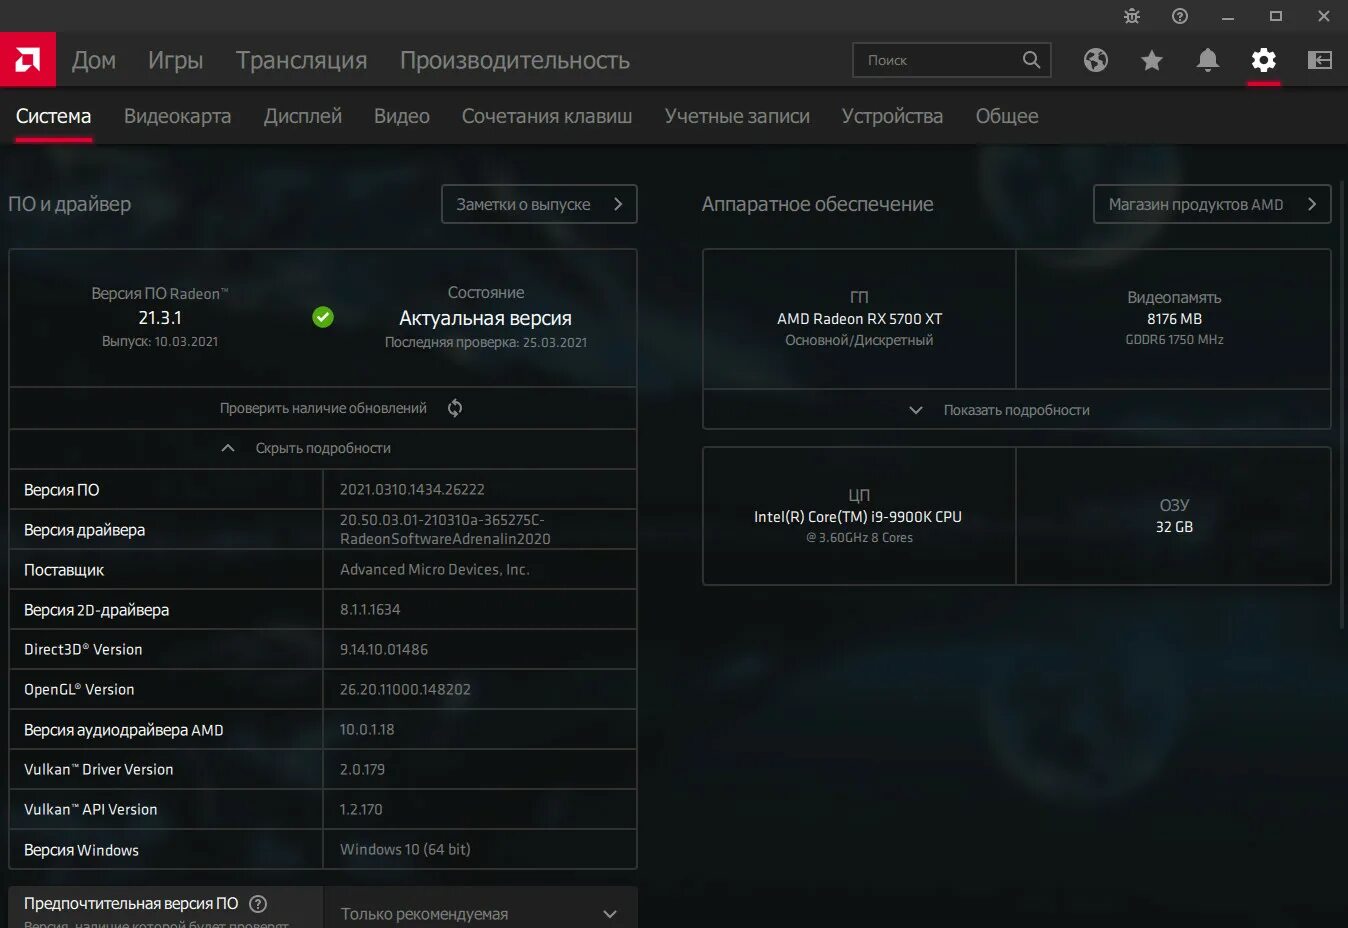Click the Актуальная версия status text

coord(485,318)
